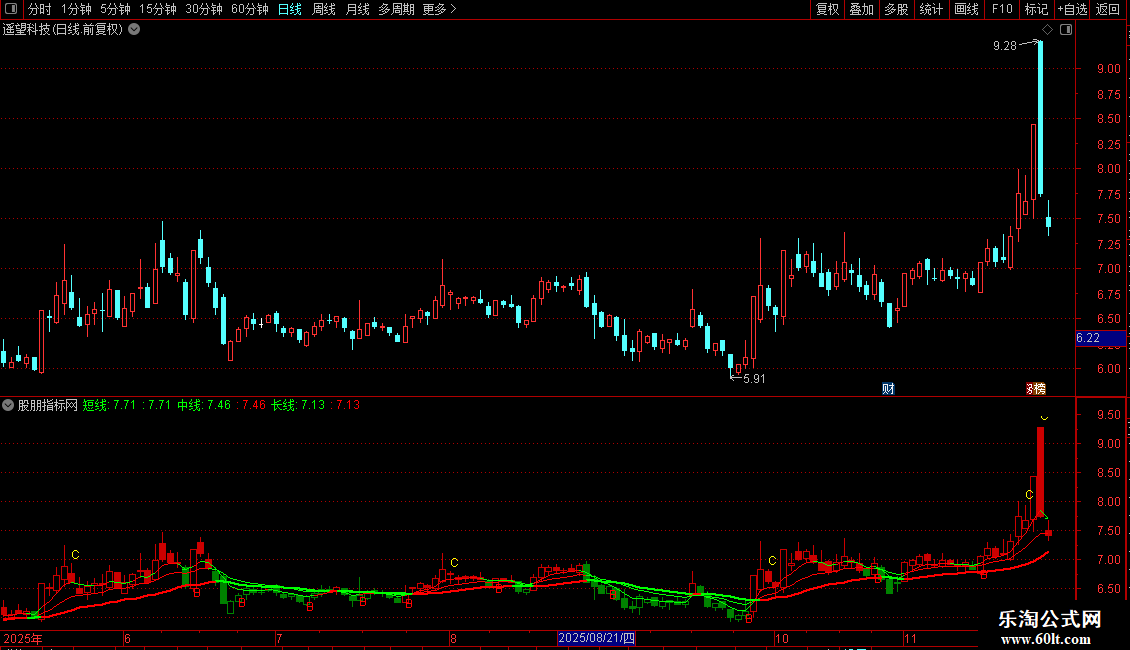Select the 60分钟 period

tap(249, 9)
